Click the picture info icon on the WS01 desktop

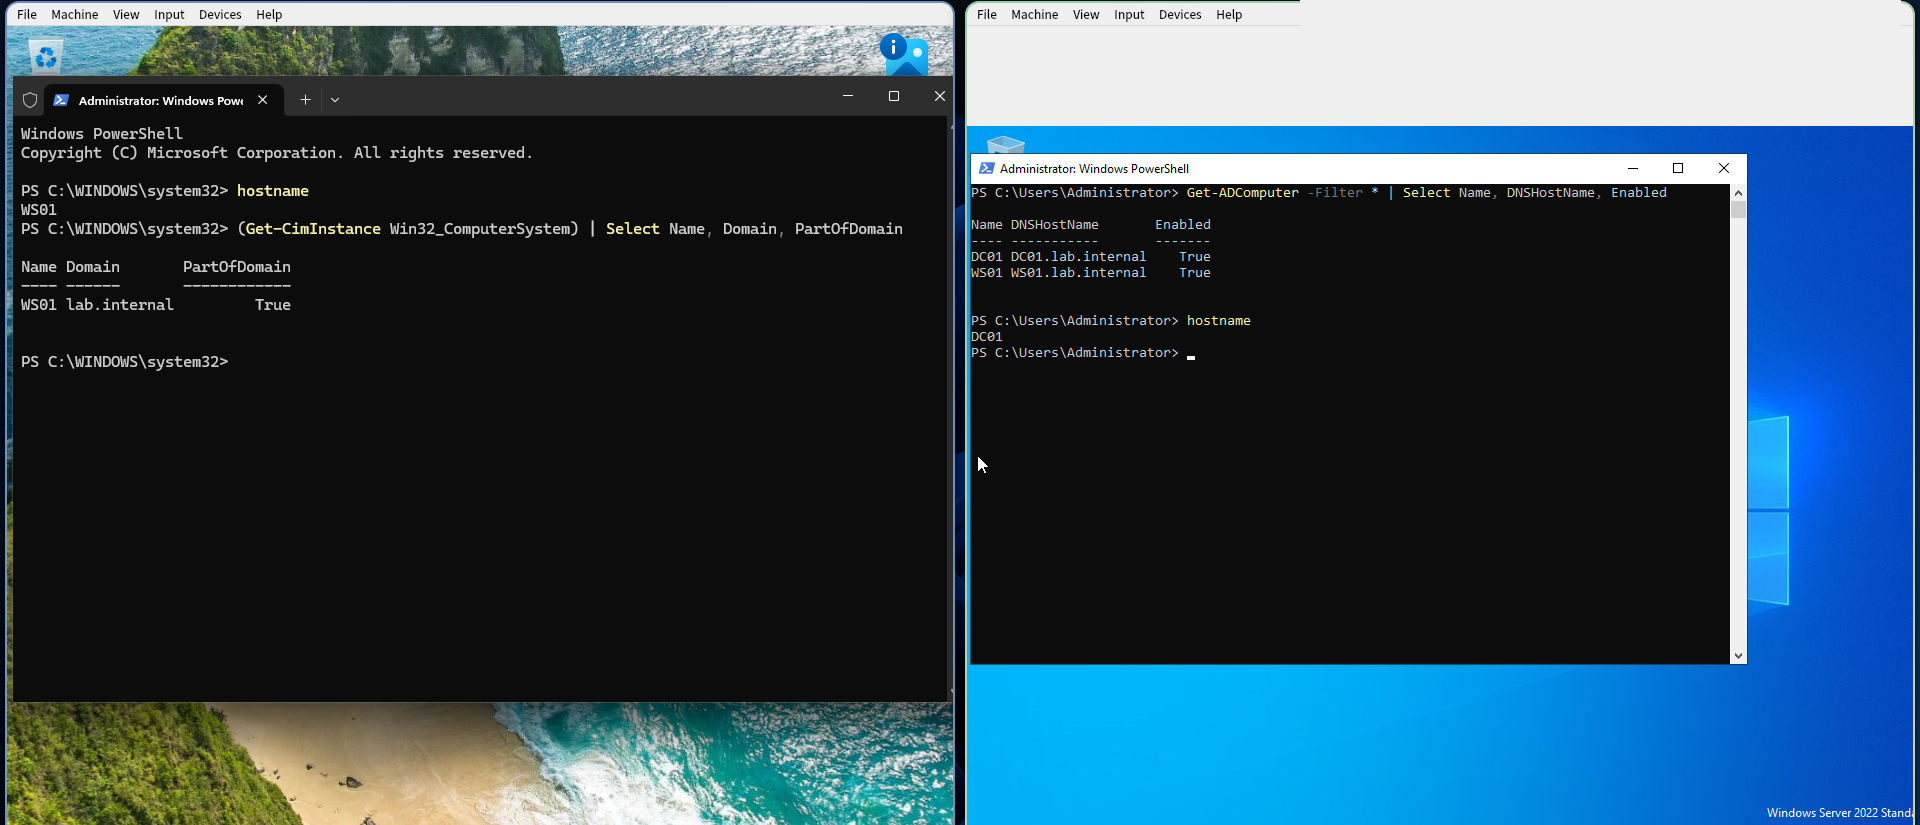tap(904, 54)
